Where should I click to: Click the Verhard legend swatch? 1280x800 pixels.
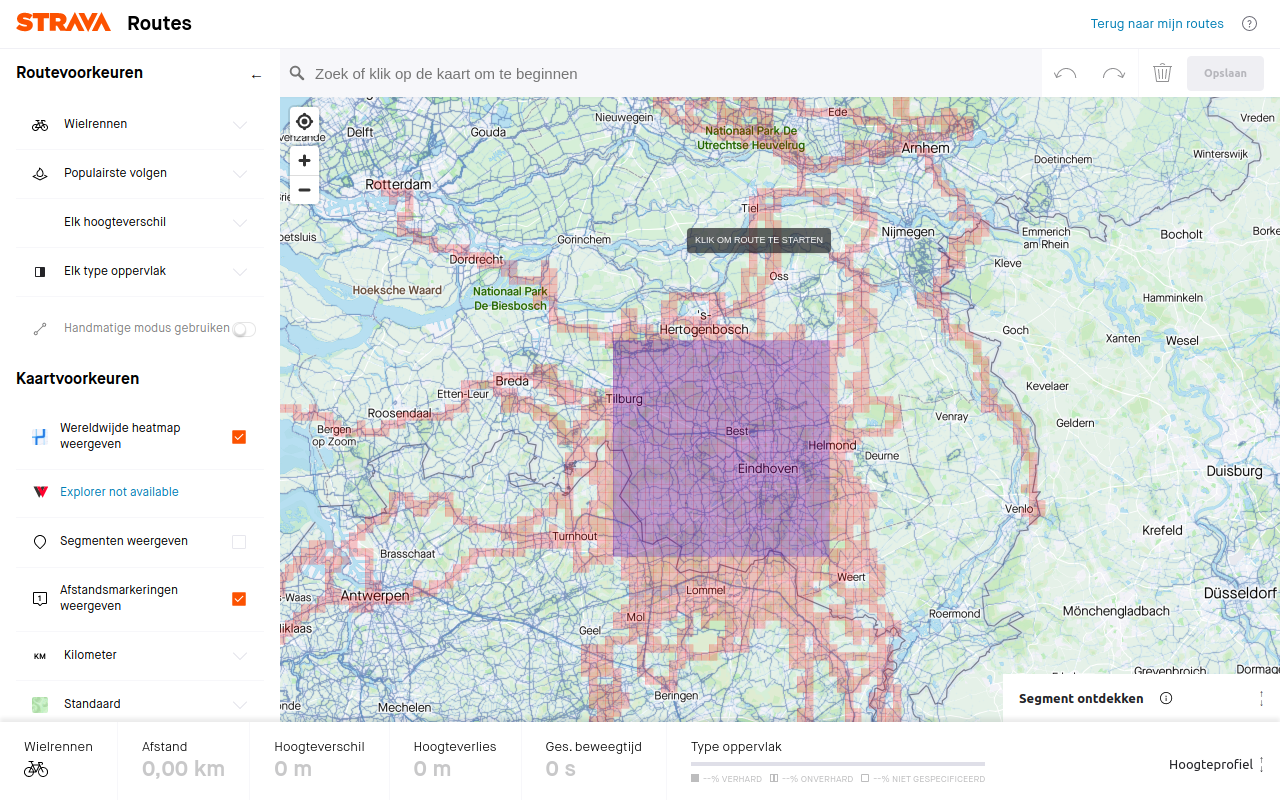coord(695,779)
